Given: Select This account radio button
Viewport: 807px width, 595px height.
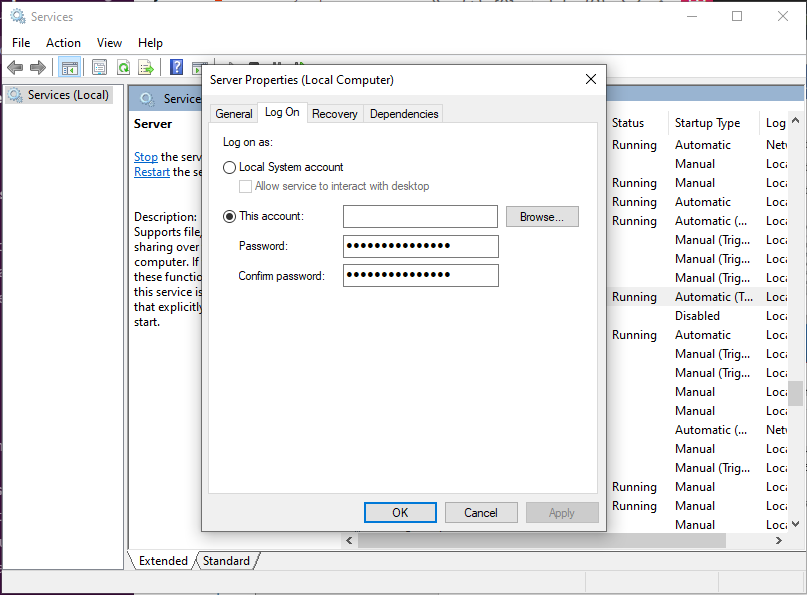Looking at the screenshot, I should [230, 217].
